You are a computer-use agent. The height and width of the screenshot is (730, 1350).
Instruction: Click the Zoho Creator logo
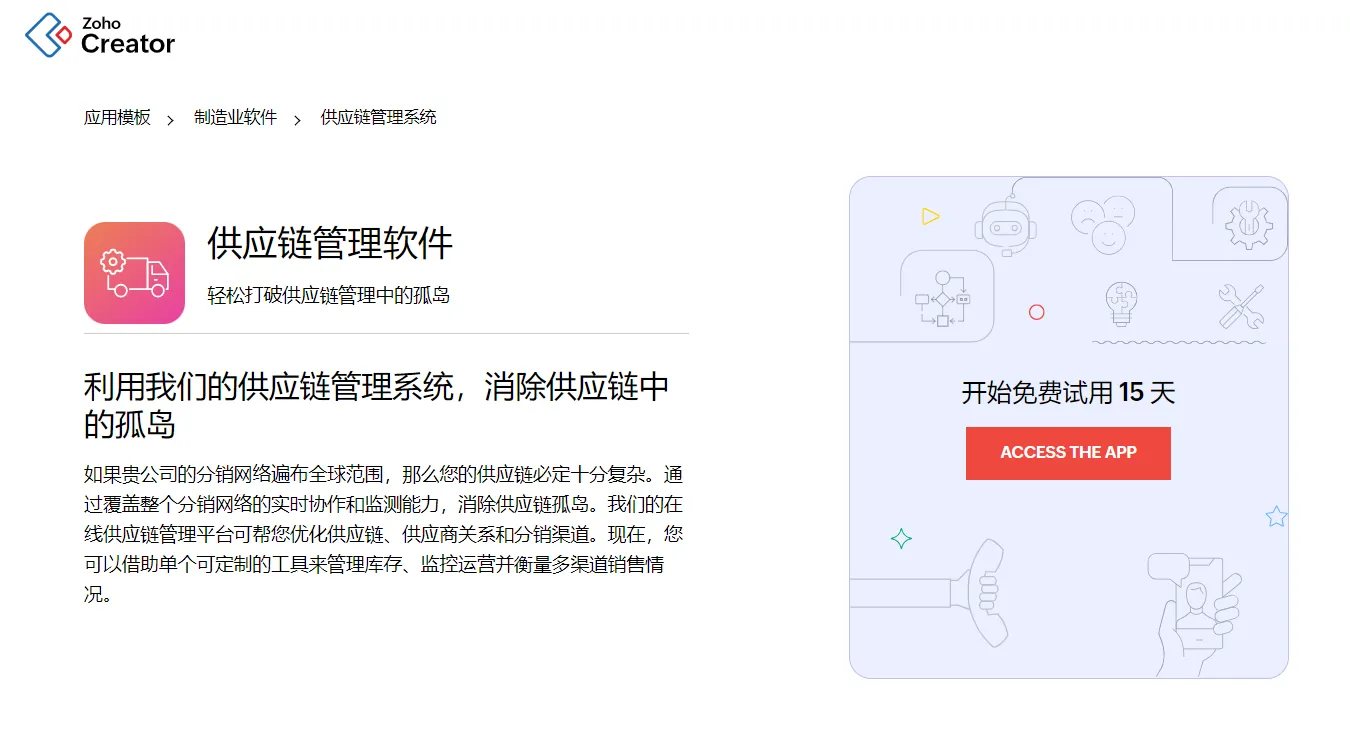(100, 35)
